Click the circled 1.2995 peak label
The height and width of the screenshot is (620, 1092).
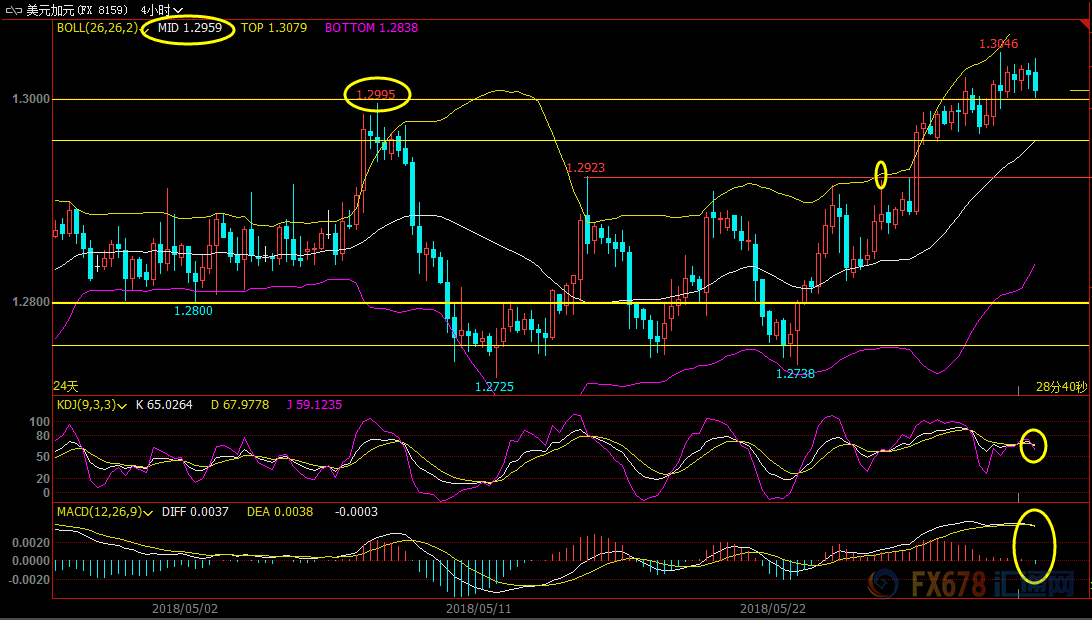pos(377,94)
